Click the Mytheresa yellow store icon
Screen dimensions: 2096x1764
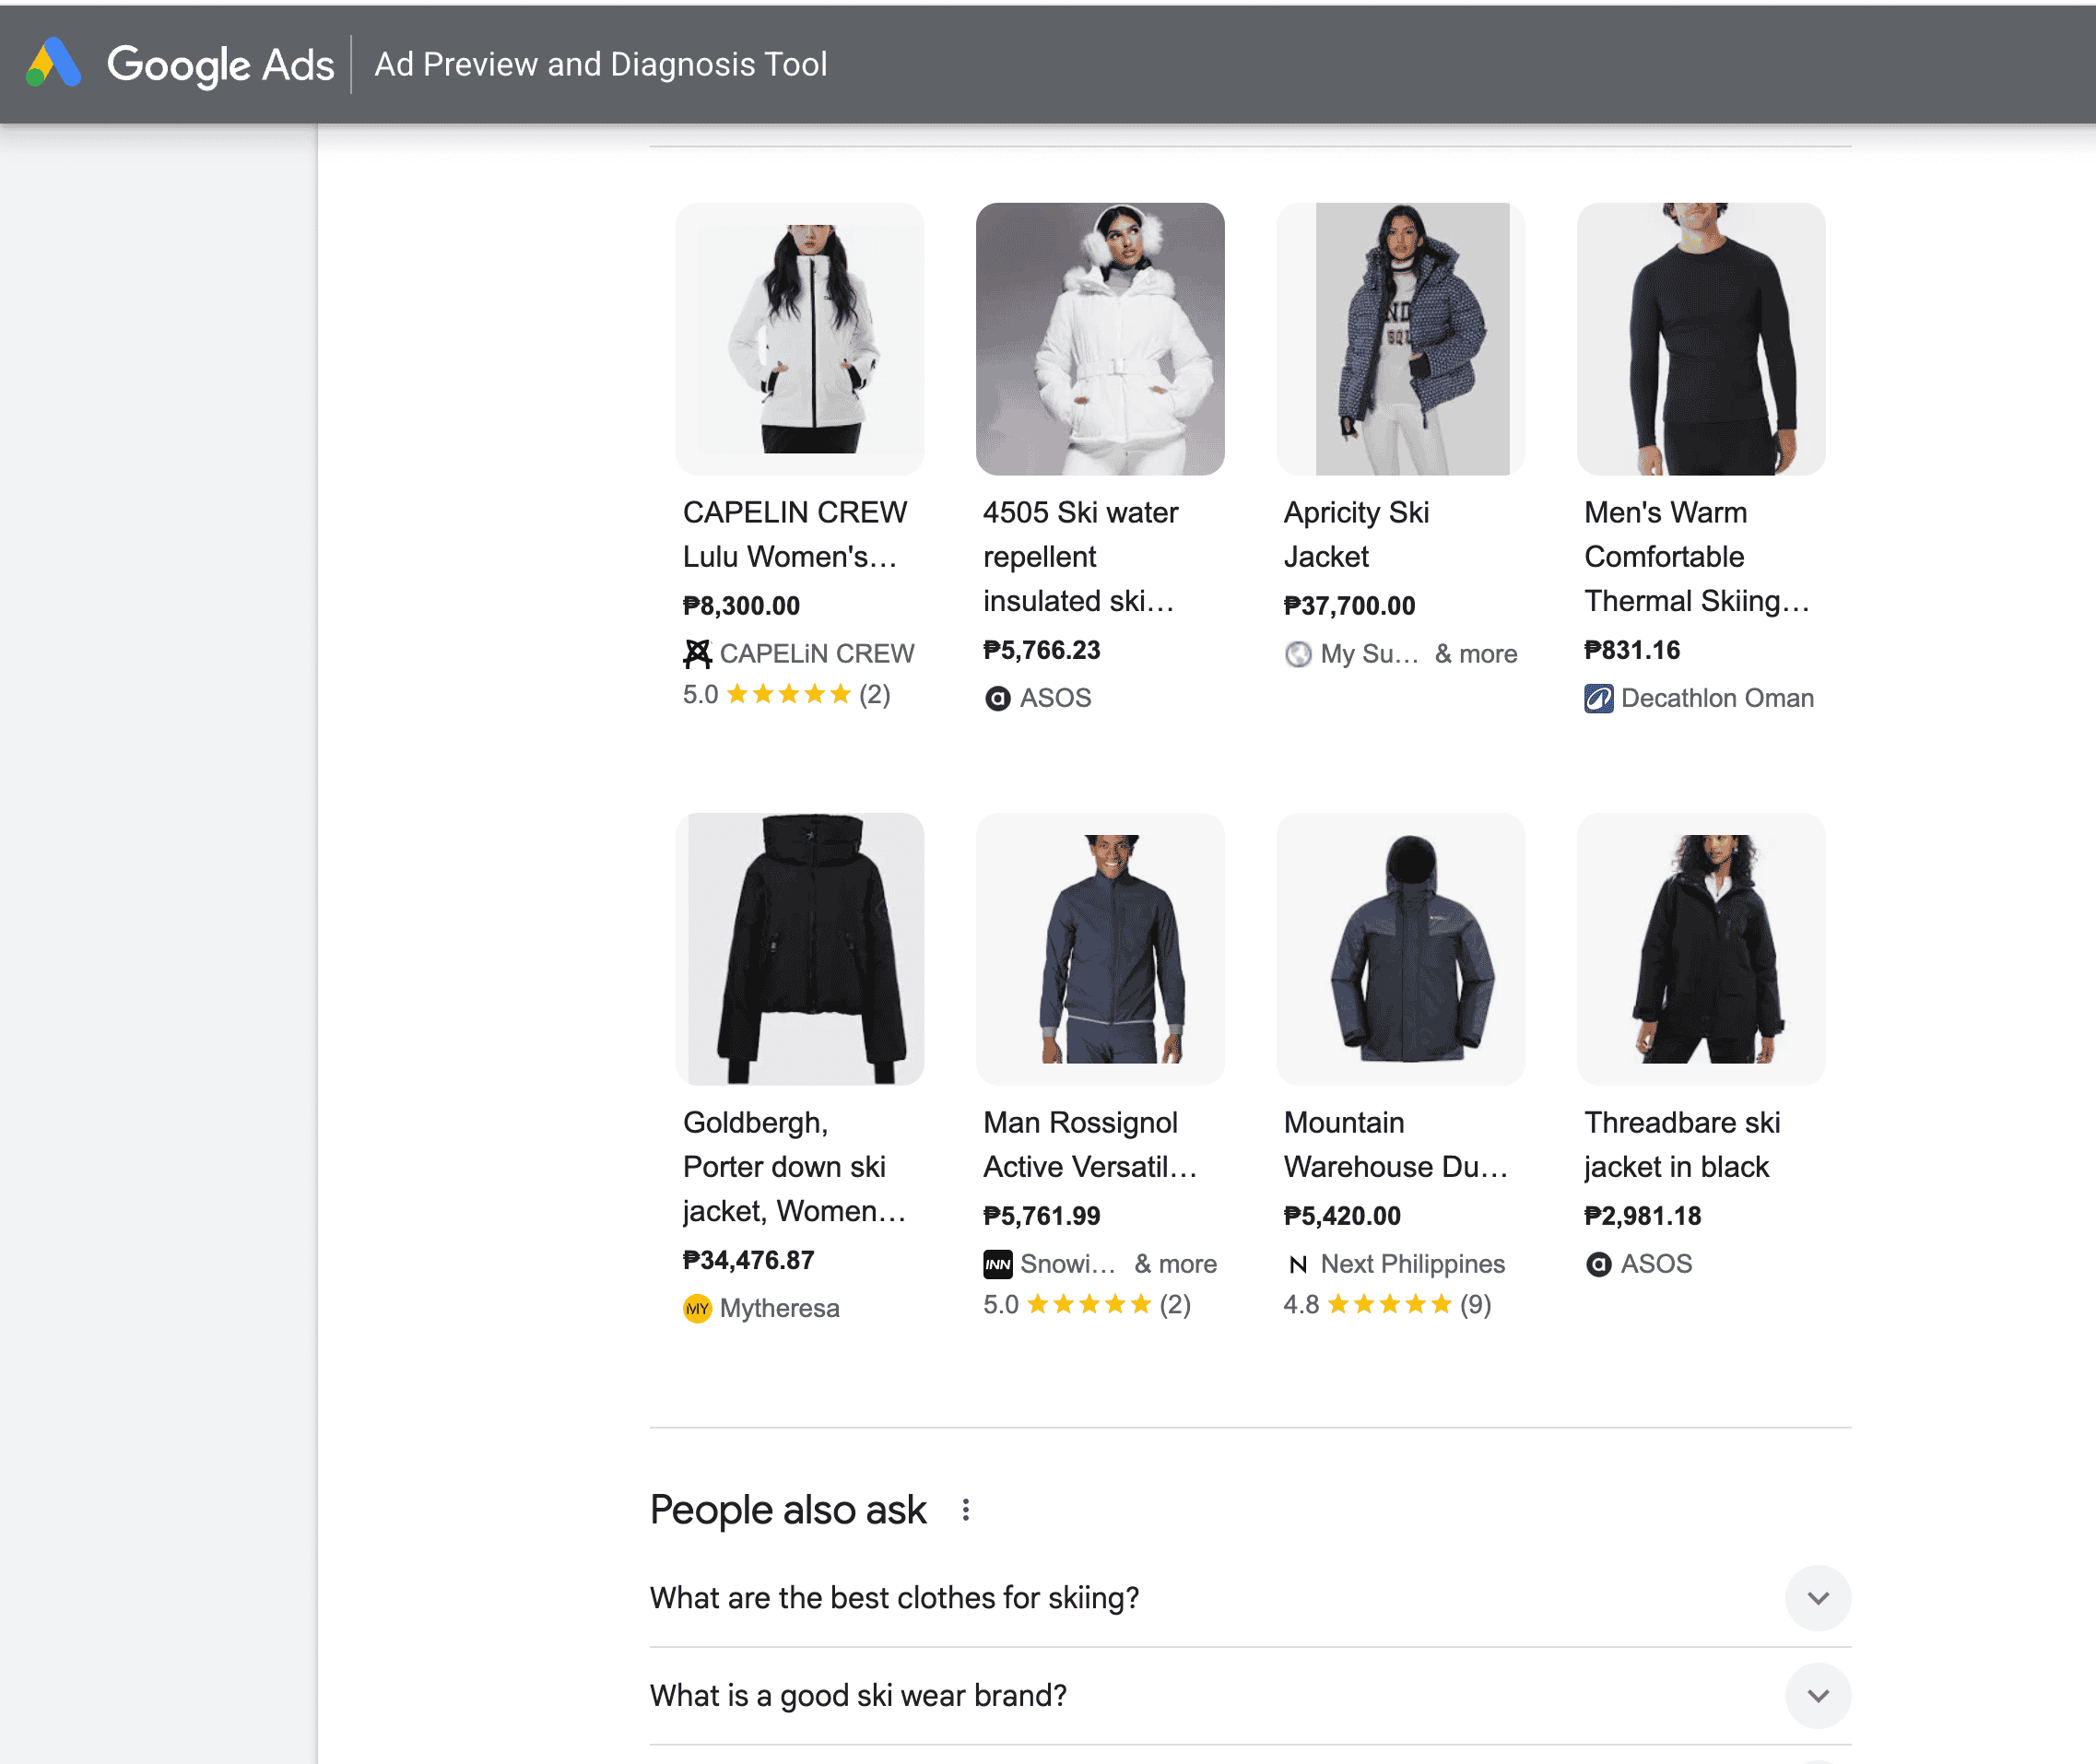697,1308
